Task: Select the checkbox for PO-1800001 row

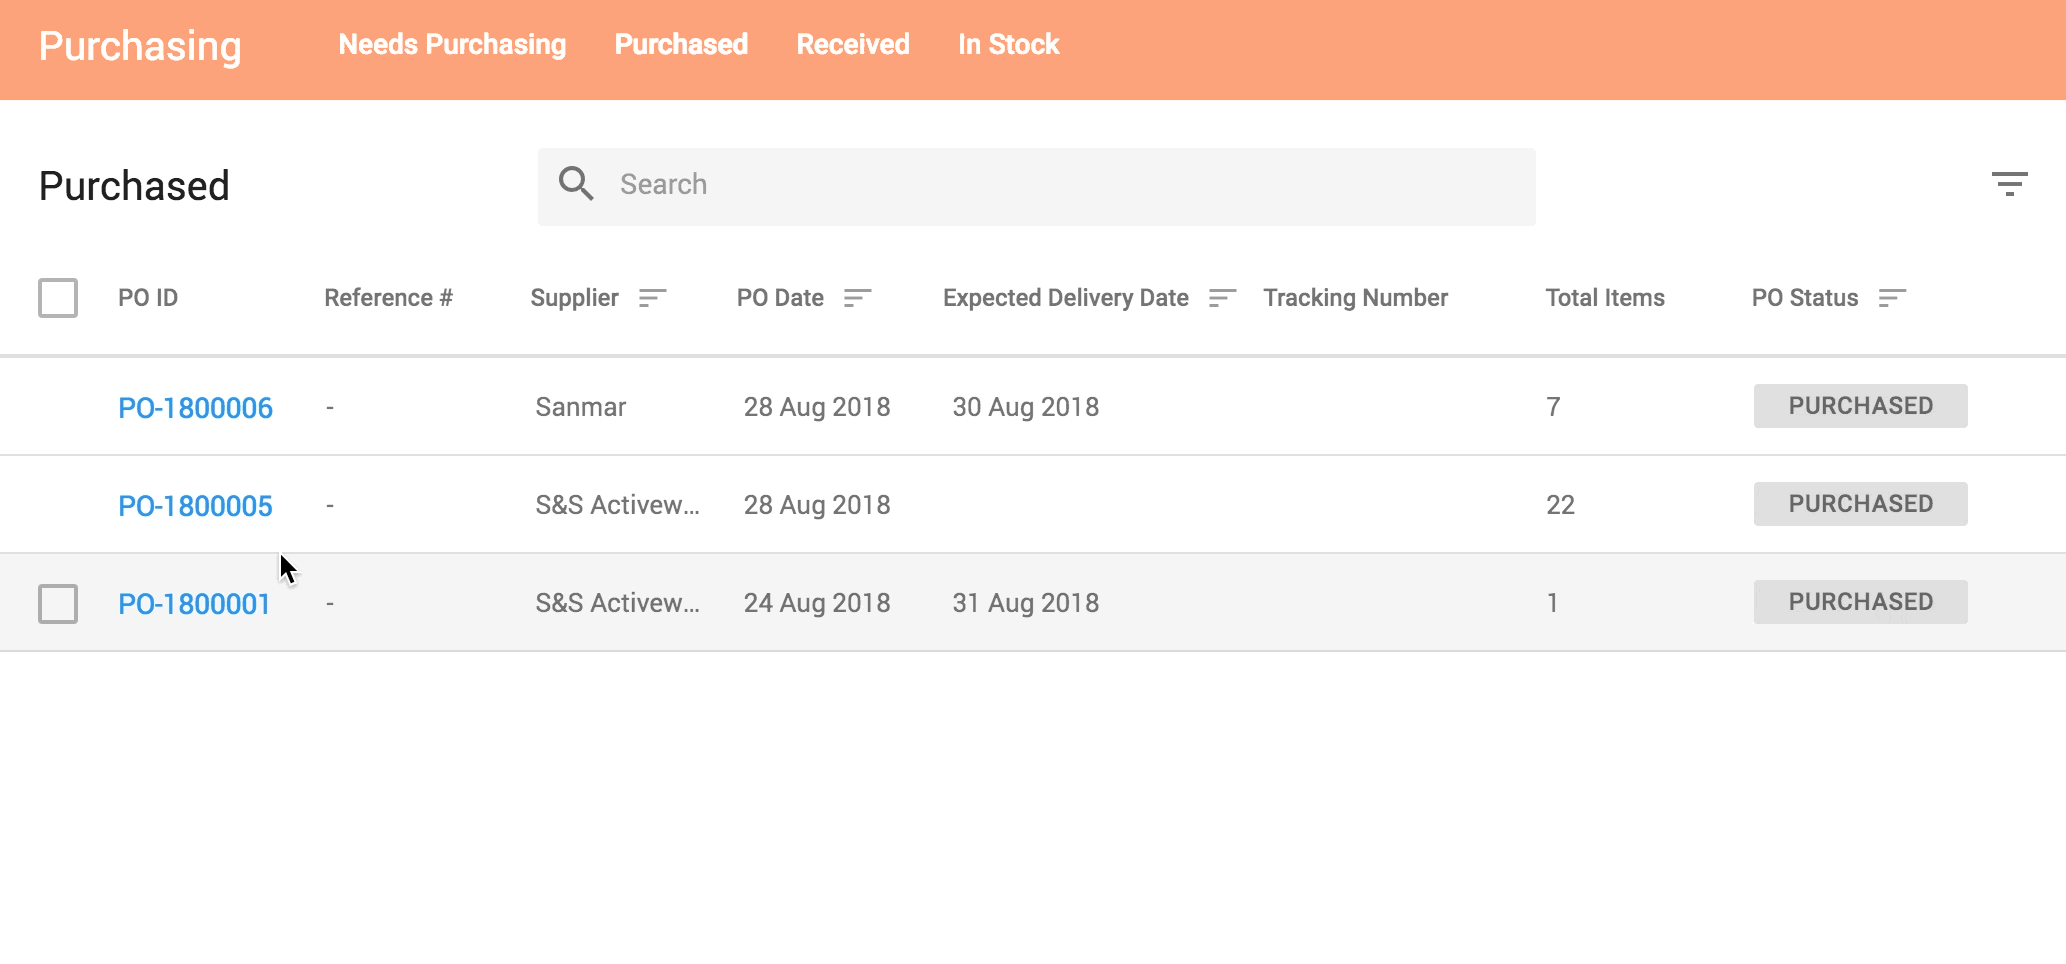Action: click(57, 603)
